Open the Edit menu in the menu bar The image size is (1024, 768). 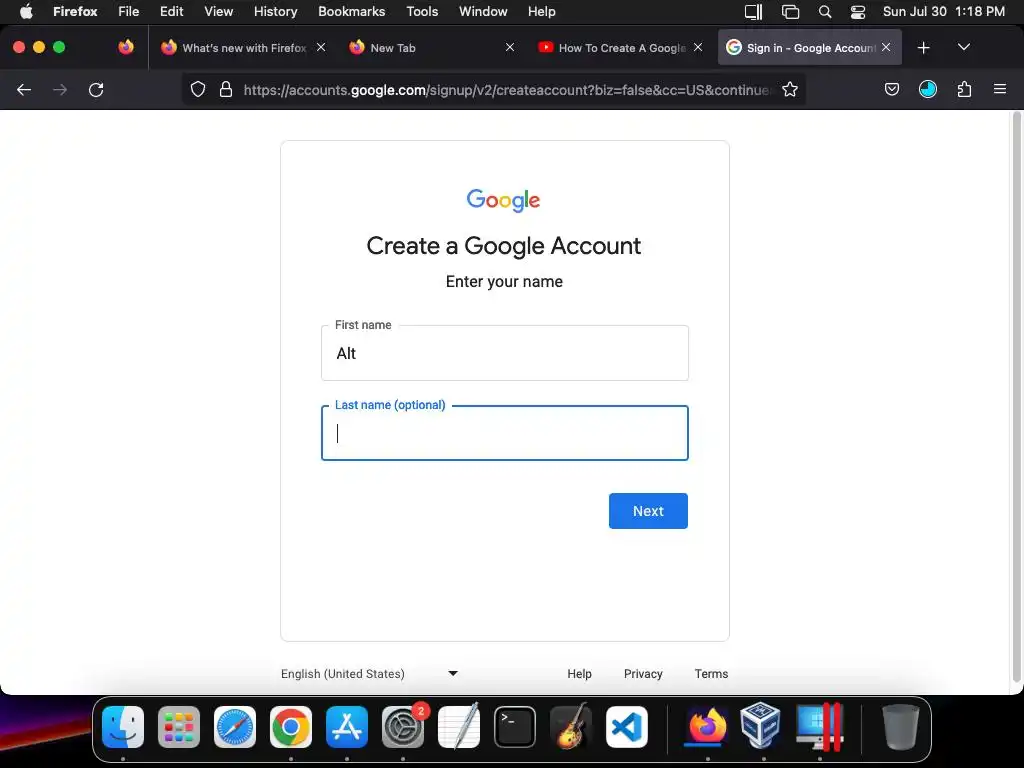point(172,11)
